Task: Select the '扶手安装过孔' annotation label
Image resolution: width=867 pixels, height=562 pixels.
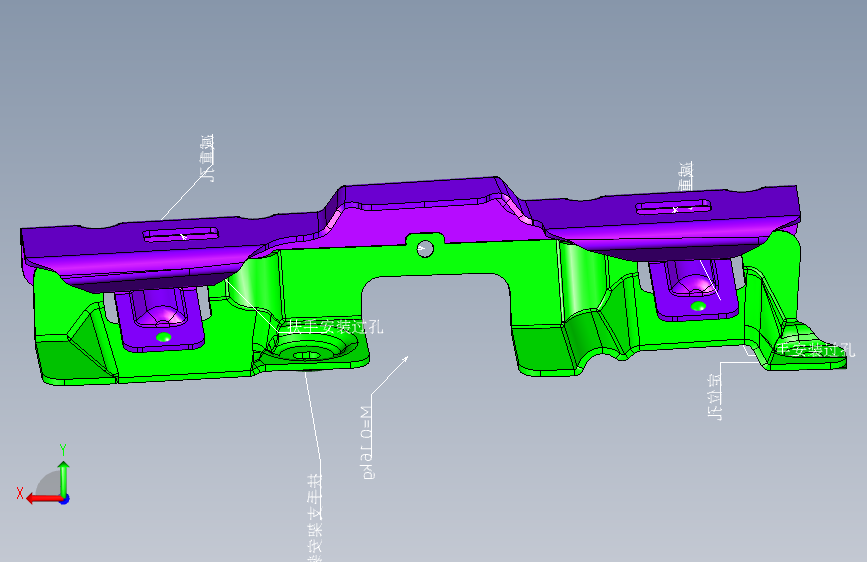Action: pos(335,327)
